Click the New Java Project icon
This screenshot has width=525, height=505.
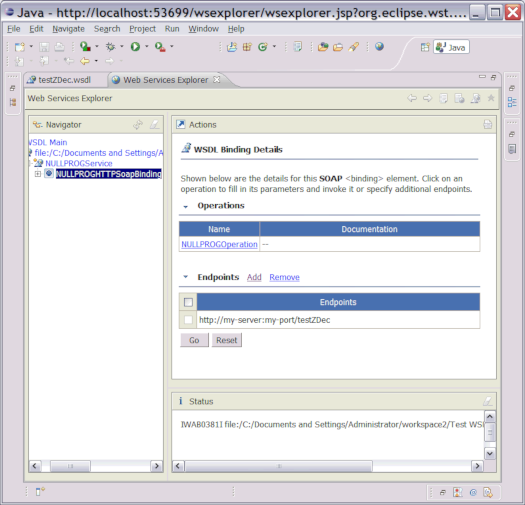tap(232, 47)
